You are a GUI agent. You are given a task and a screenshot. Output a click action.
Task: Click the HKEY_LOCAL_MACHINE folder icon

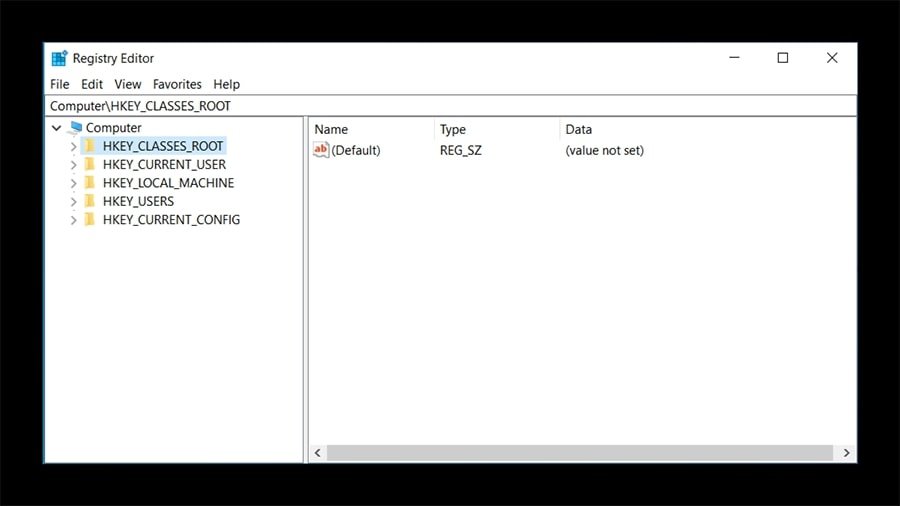coord(90,183)
